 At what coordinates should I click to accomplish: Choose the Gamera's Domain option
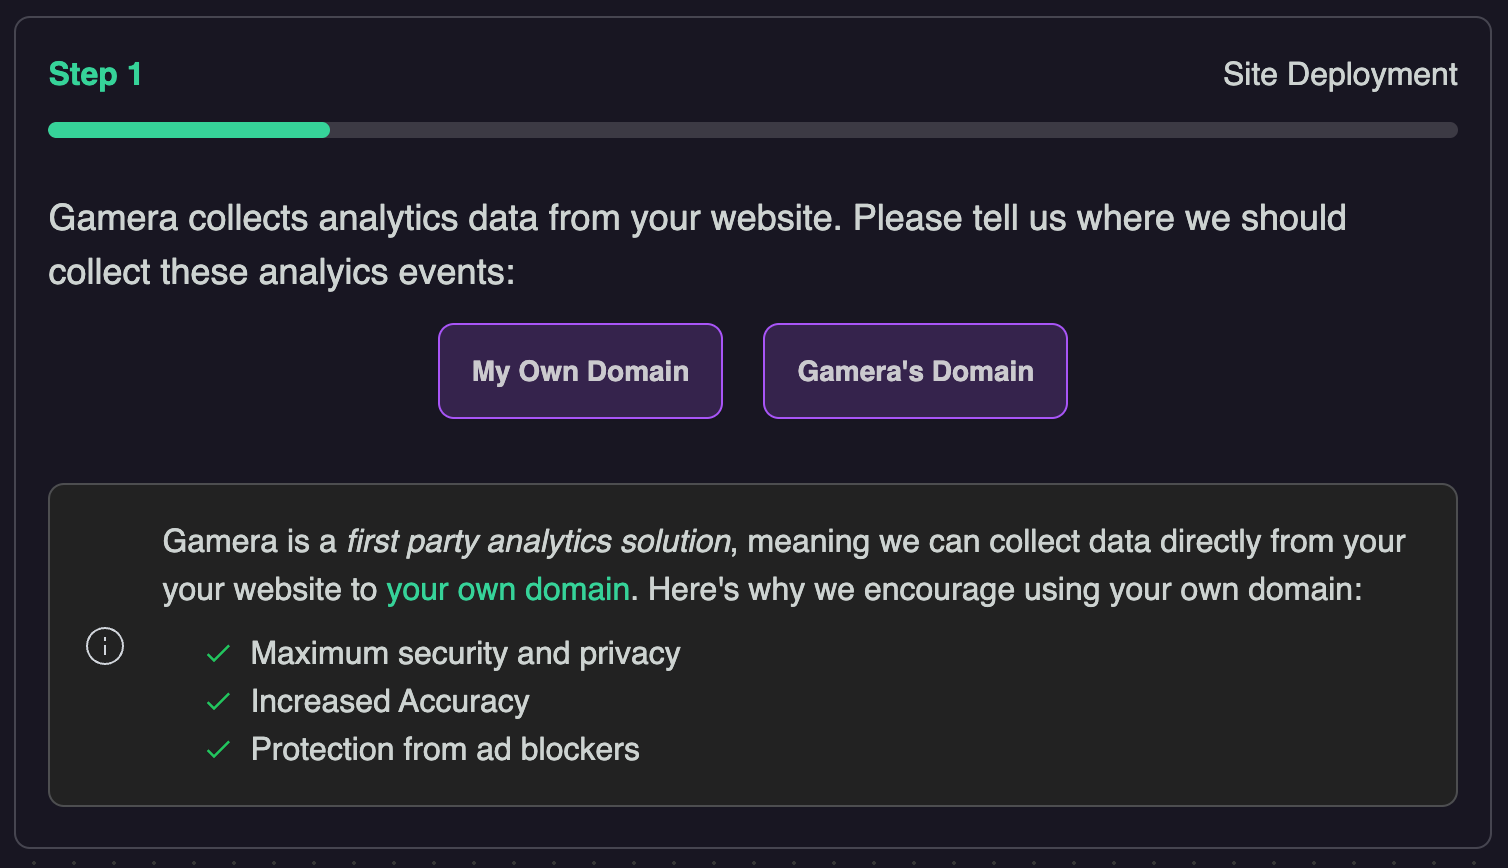click(915, 371)
